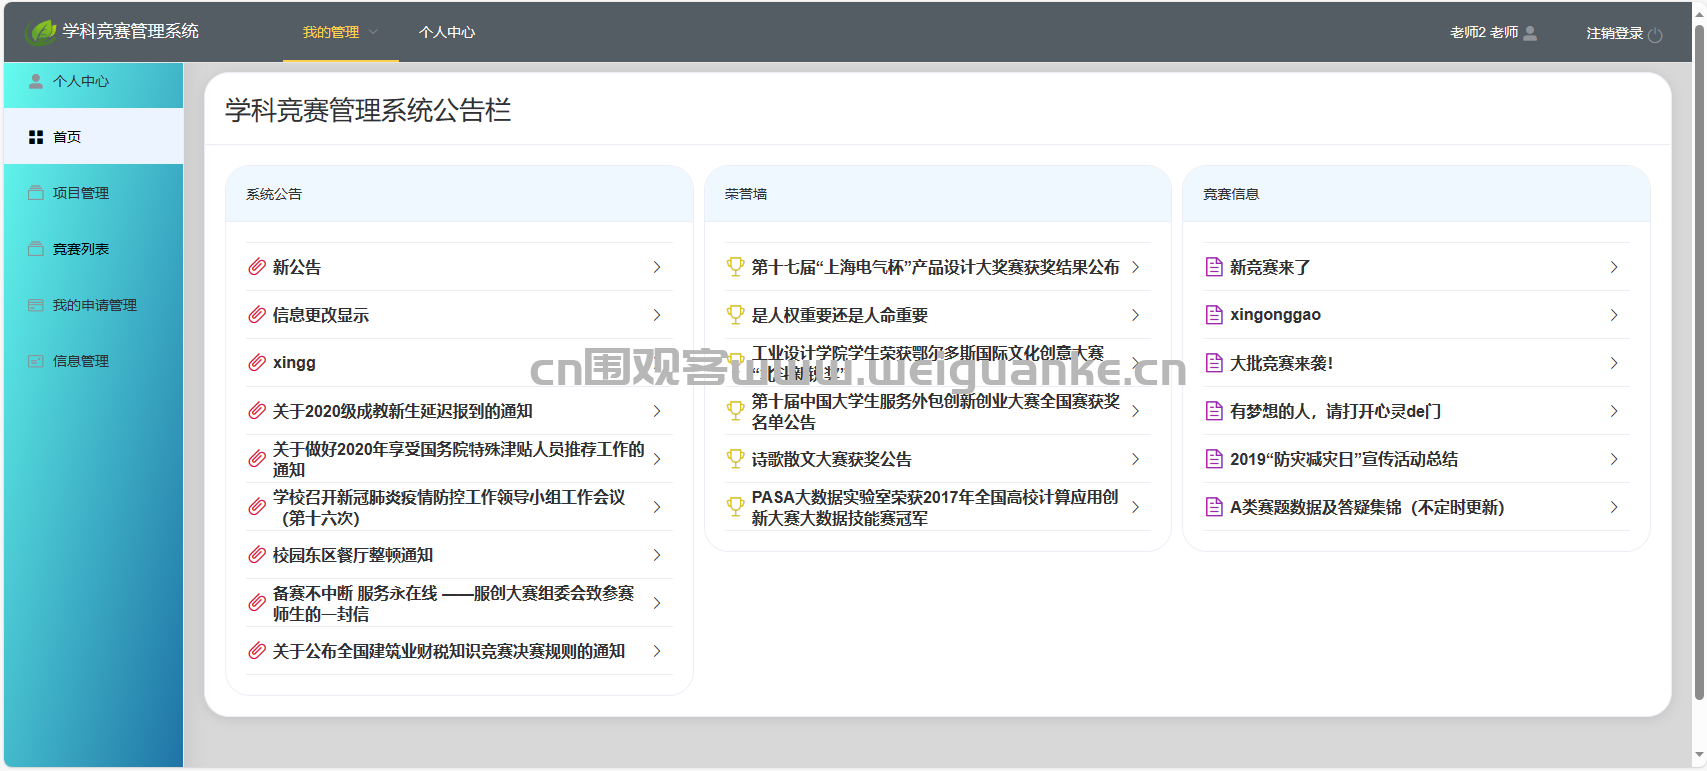Click the chevron at right of 新公告 row
The image size is (1707, 771).
tap(657, 267)
